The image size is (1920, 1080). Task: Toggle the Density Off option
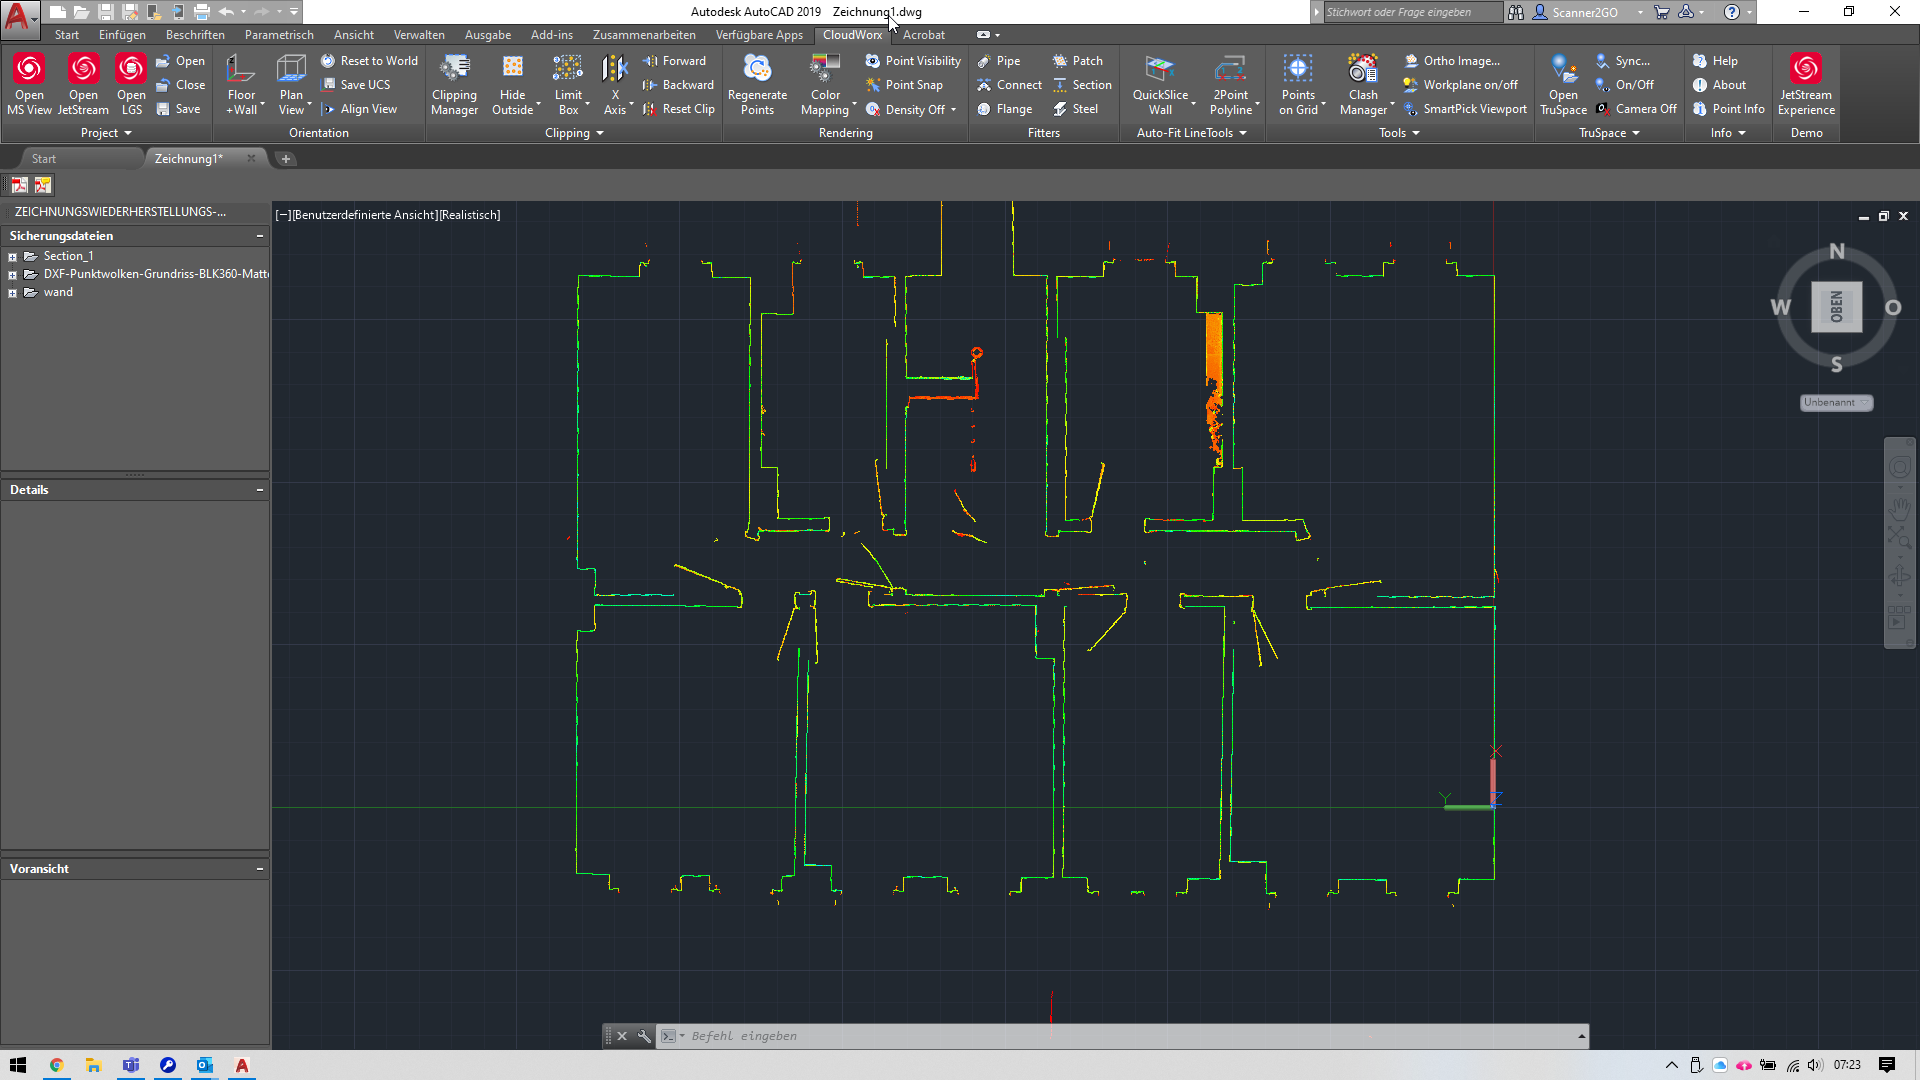914,109
